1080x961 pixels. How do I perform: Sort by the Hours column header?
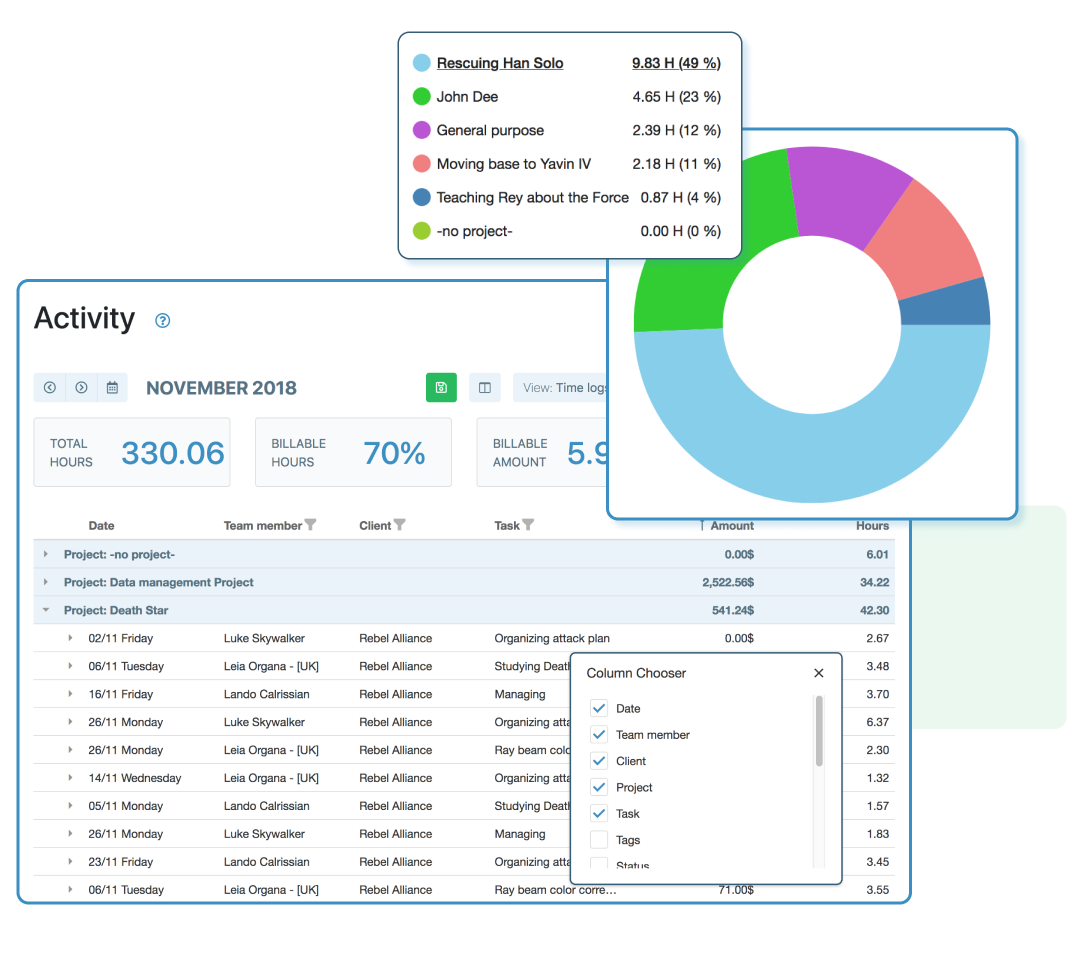(x=872, y=525)
